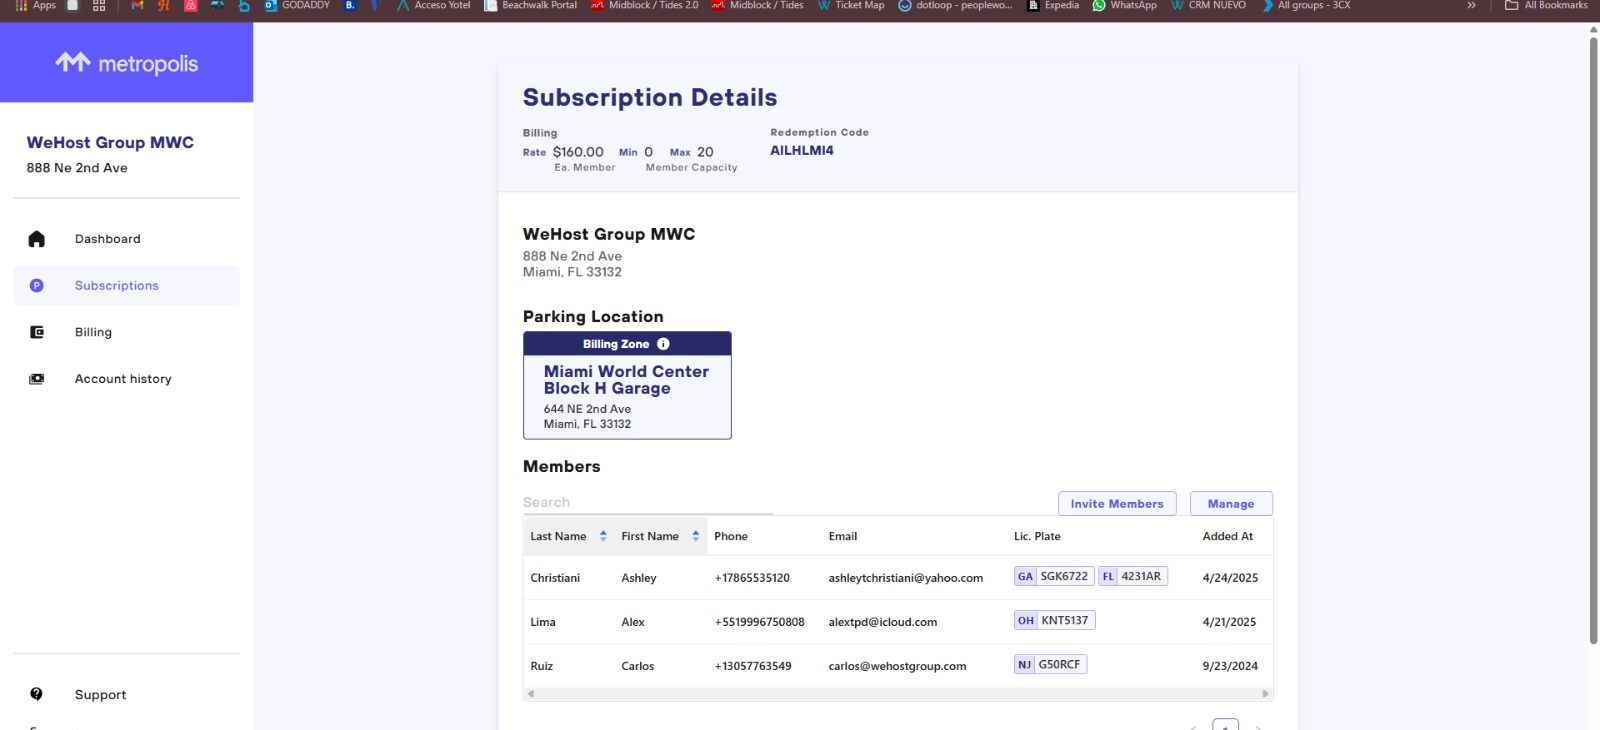Sort members by Last Name
This screenshot has width=1600, height=730.
(568, 536)
